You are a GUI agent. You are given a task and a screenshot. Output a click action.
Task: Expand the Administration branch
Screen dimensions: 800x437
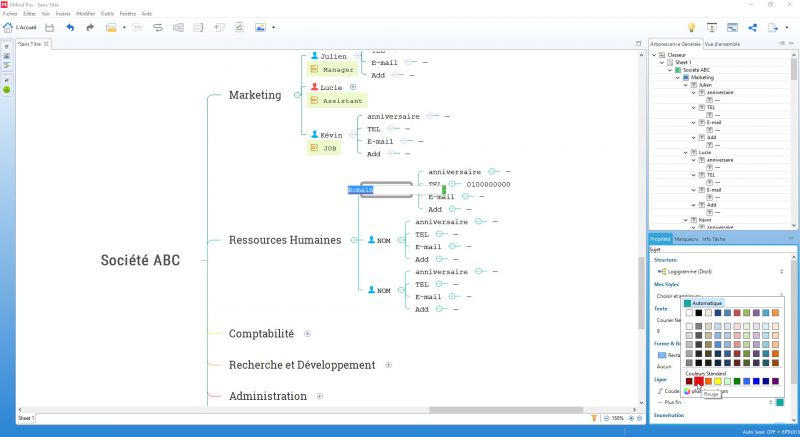(x=320, y=396)
